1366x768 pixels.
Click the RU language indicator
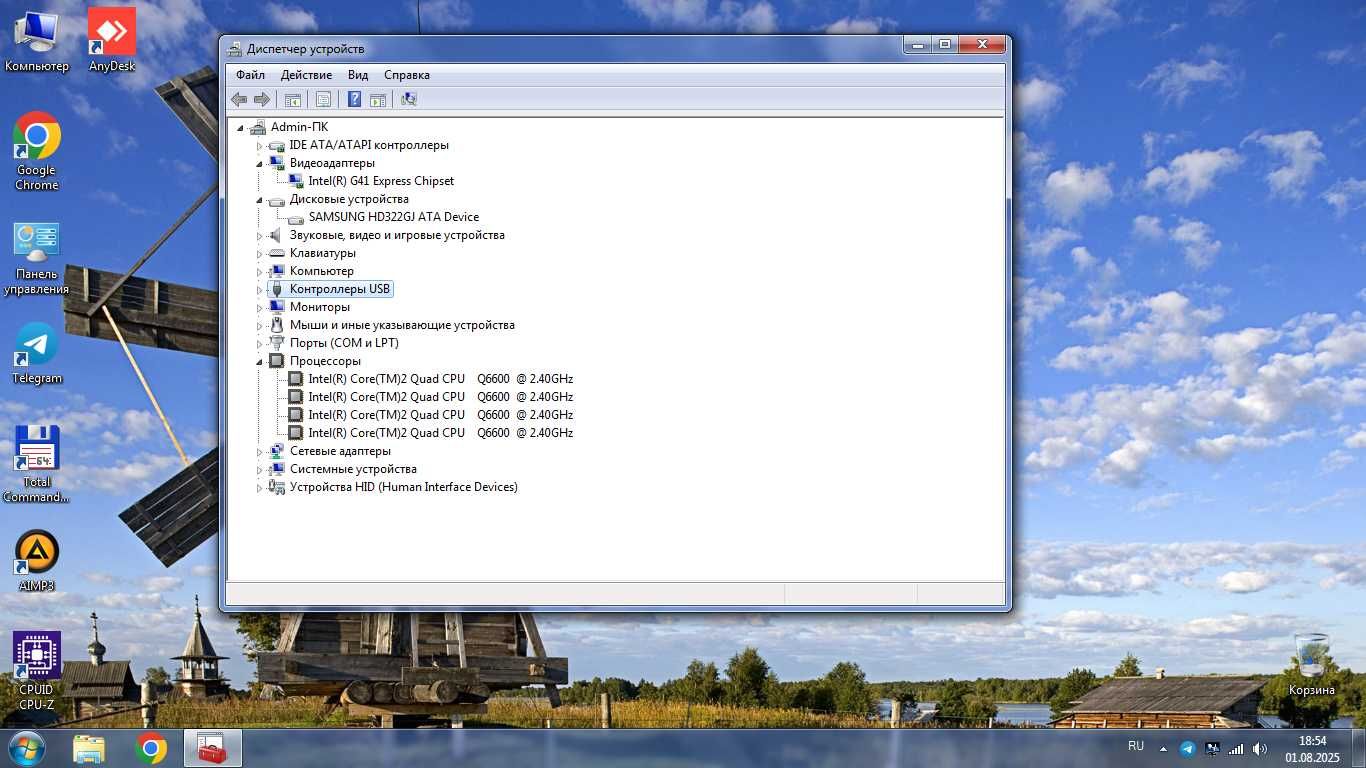tap(1136, 746)
